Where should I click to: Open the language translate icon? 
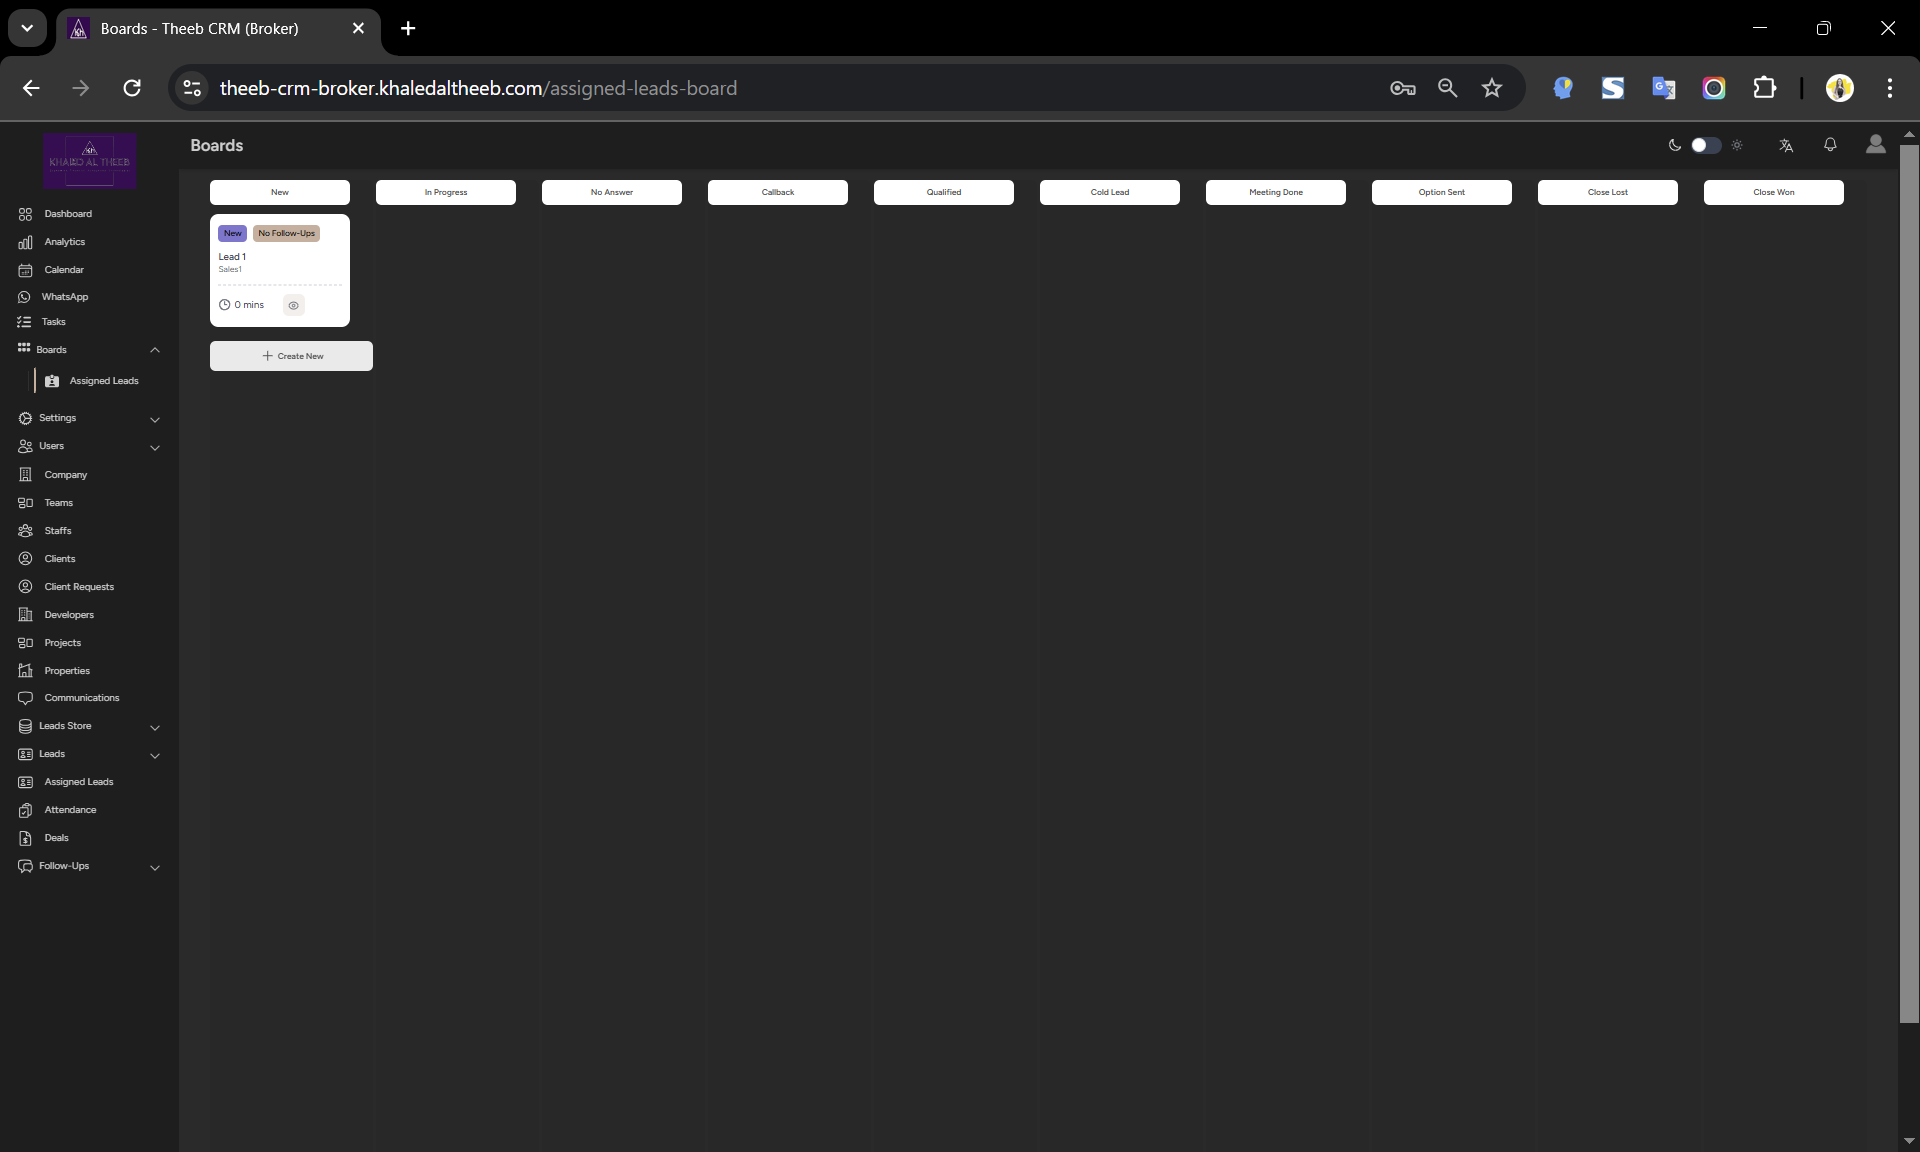[x=1786, y=145]
